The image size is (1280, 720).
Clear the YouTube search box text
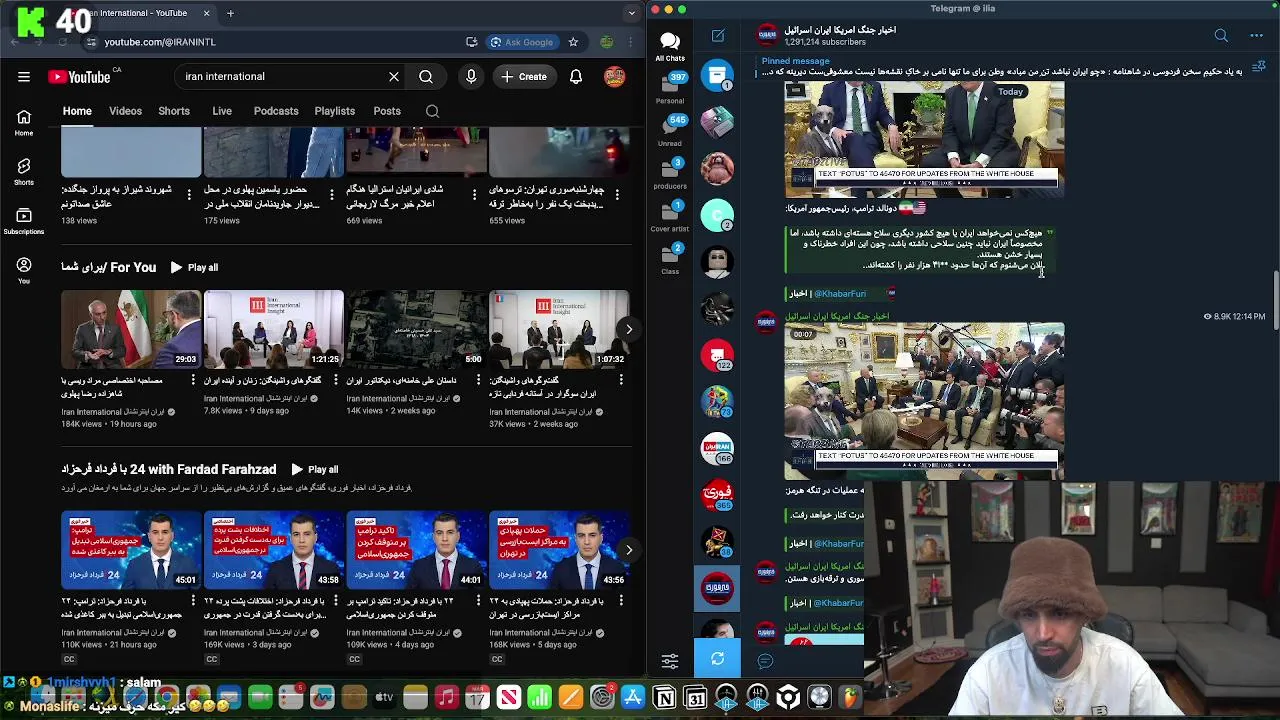click(394, 76)
